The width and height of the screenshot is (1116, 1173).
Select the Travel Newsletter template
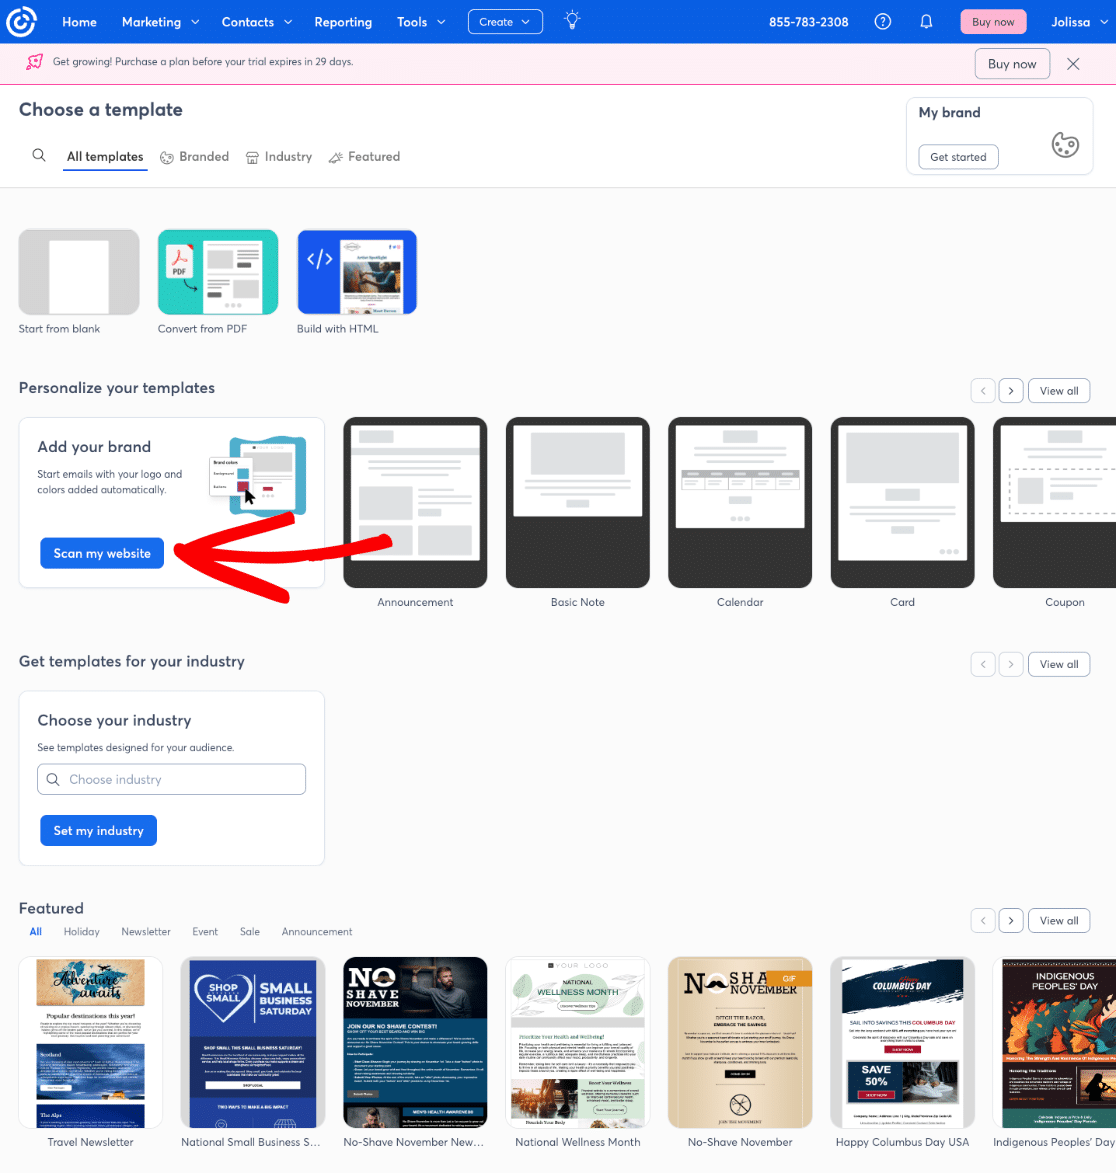click(90, 1042)
